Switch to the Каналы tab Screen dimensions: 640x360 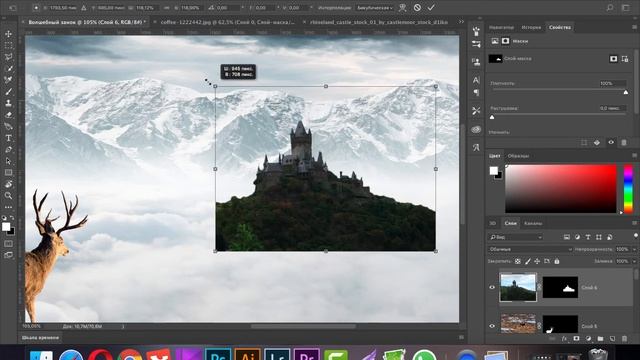(533, 223)
